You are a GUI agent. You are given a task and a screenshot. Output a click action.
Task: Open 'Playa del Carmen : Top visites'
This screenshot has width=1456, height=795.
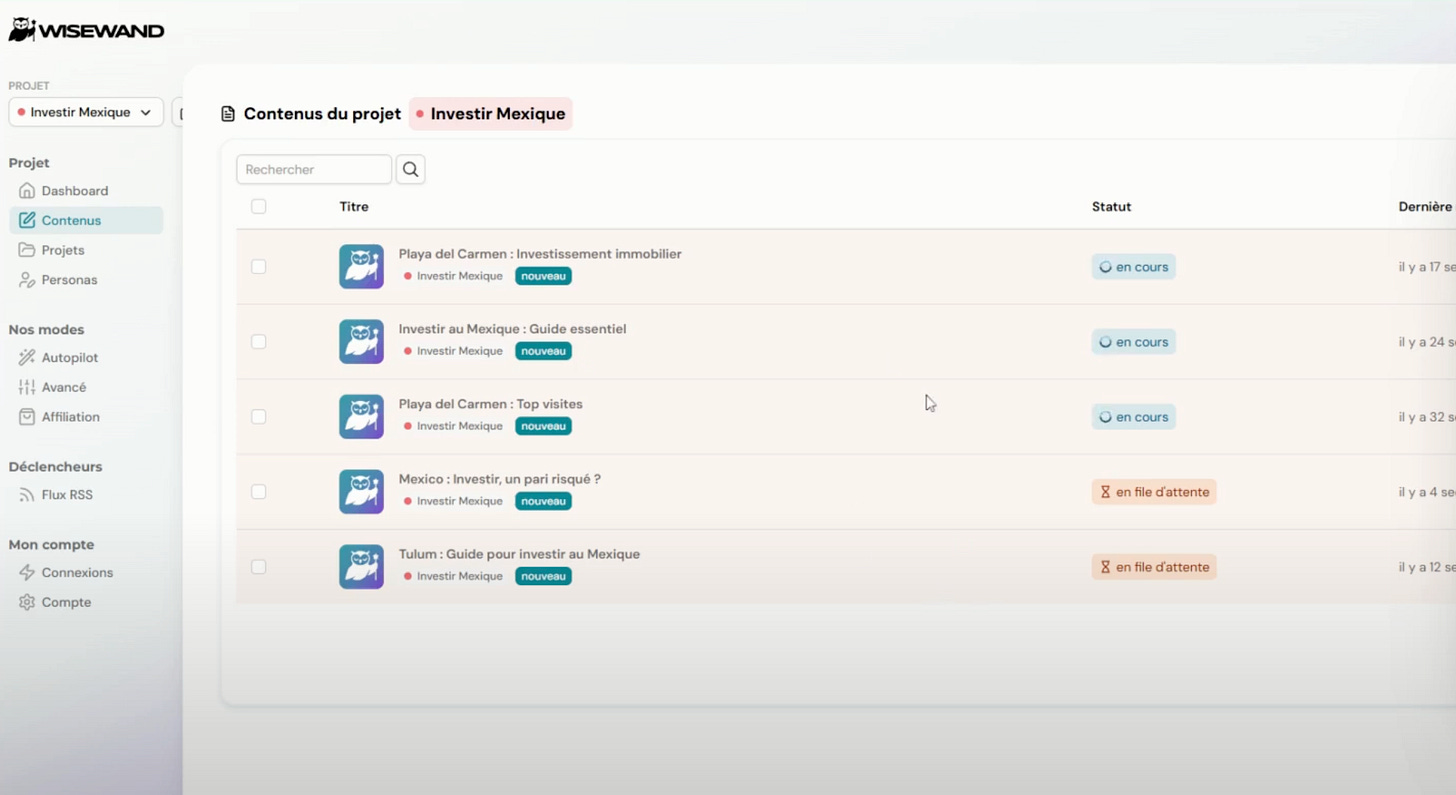[x=490, y=404]
